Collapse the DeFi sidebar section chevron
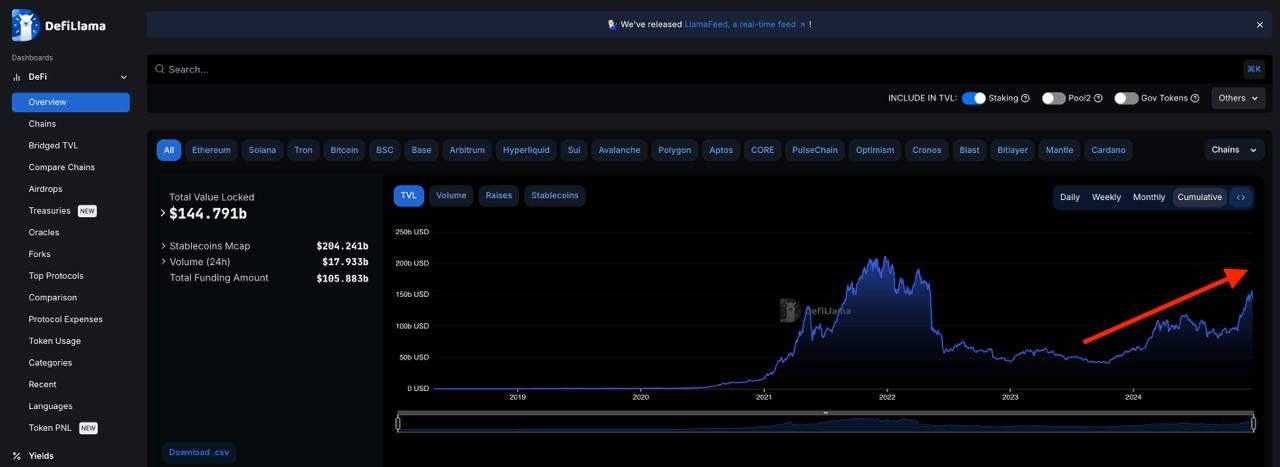Screen dimensions: 1280x467 [x=124, y=77]
